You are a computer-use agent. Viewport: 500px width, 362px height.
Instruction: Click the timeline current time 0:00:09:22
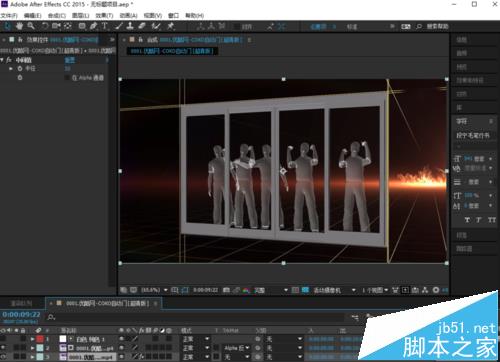[21, 314]
